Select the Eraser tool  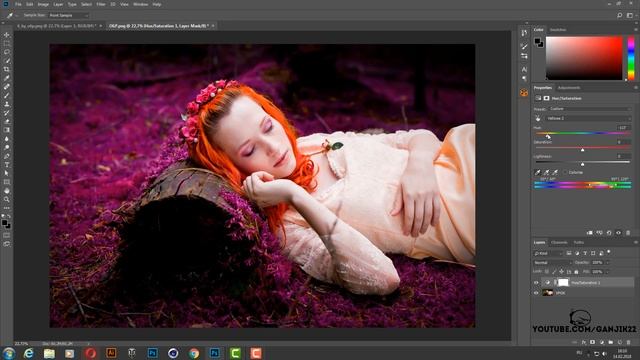7,121
